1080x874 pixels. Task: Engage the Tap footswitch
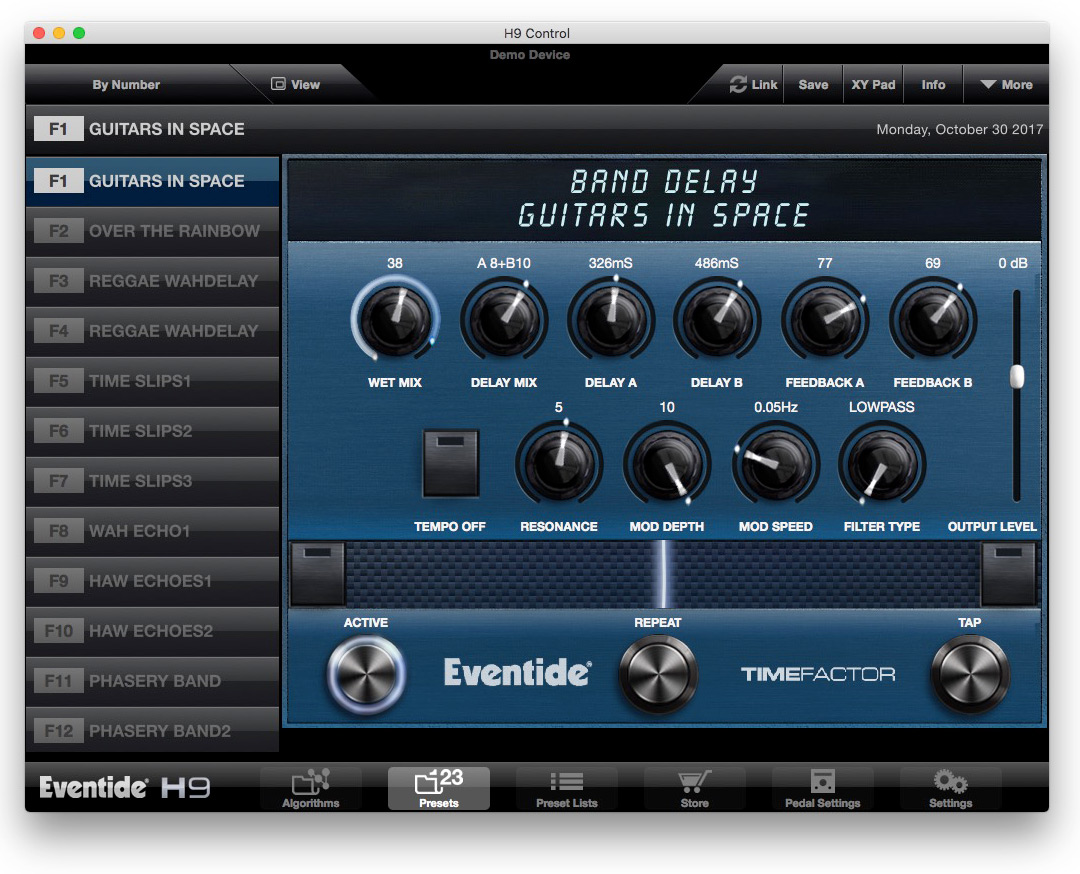[x=969, y=674]
